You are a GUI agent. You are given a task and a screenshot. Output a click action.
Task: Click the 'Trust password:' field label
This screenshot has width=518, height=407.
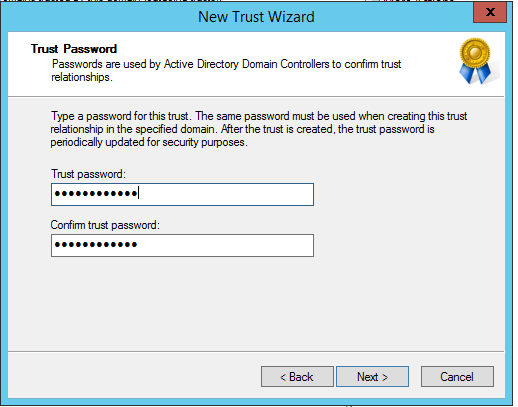click(88, 174)
